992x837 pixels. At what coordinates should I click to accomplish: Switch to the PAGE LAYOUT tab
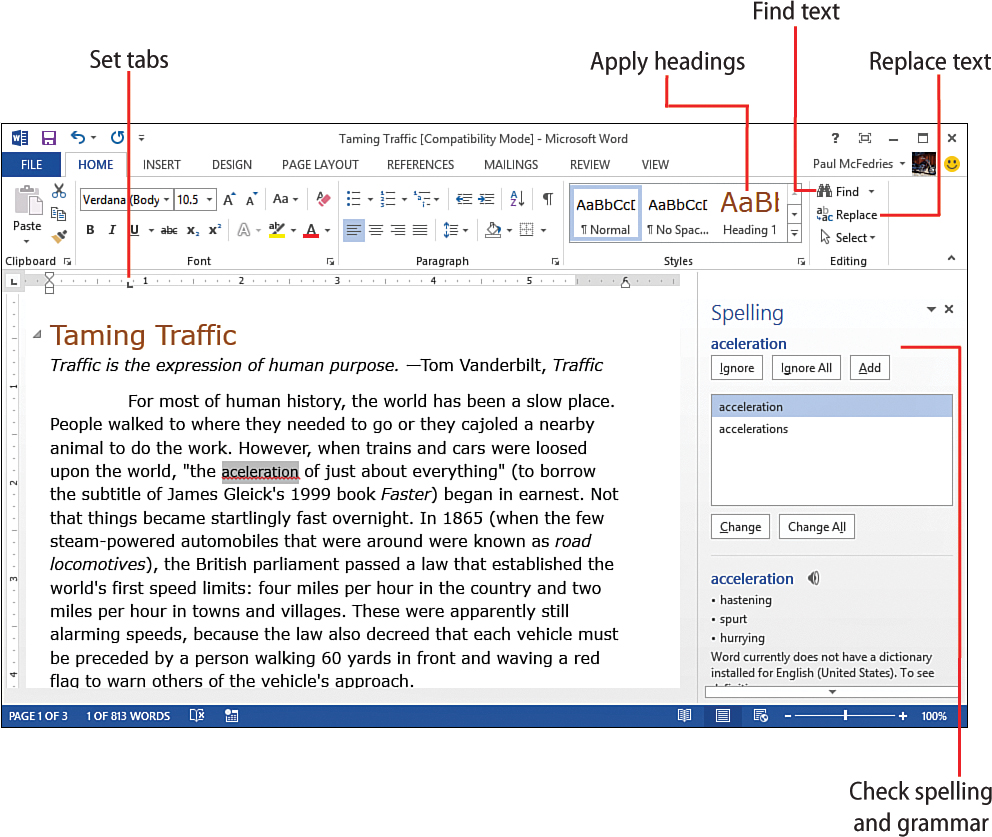coord(320,164)
